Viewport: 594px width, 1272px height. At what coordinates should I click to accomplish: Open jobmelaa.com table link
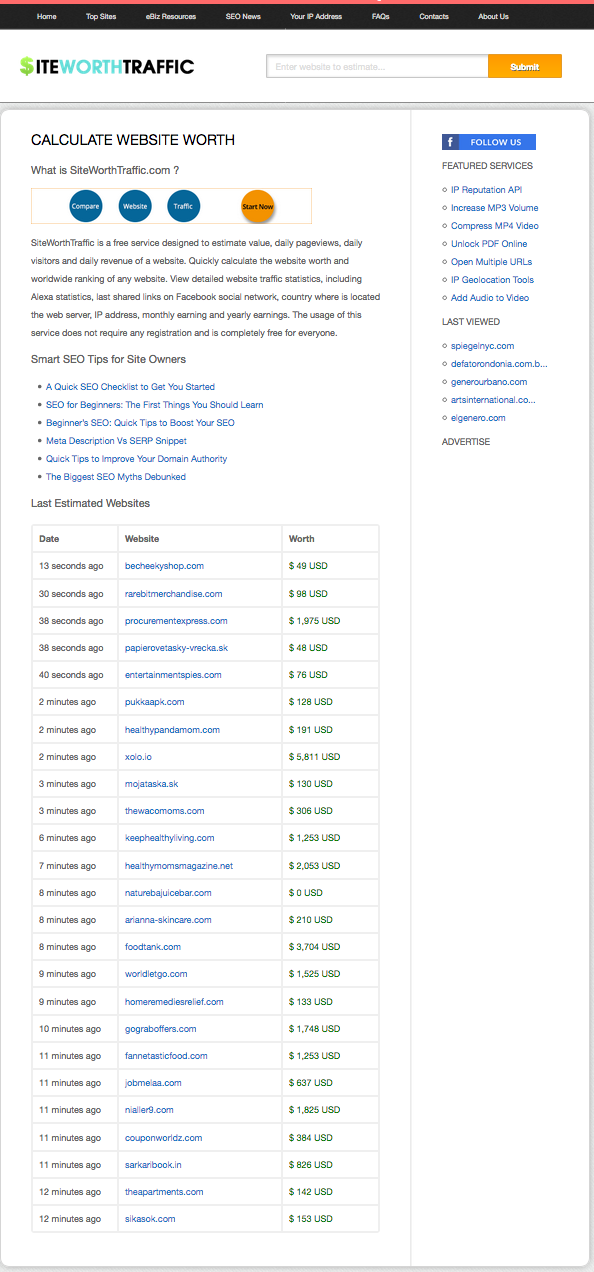pos(153,1083)
